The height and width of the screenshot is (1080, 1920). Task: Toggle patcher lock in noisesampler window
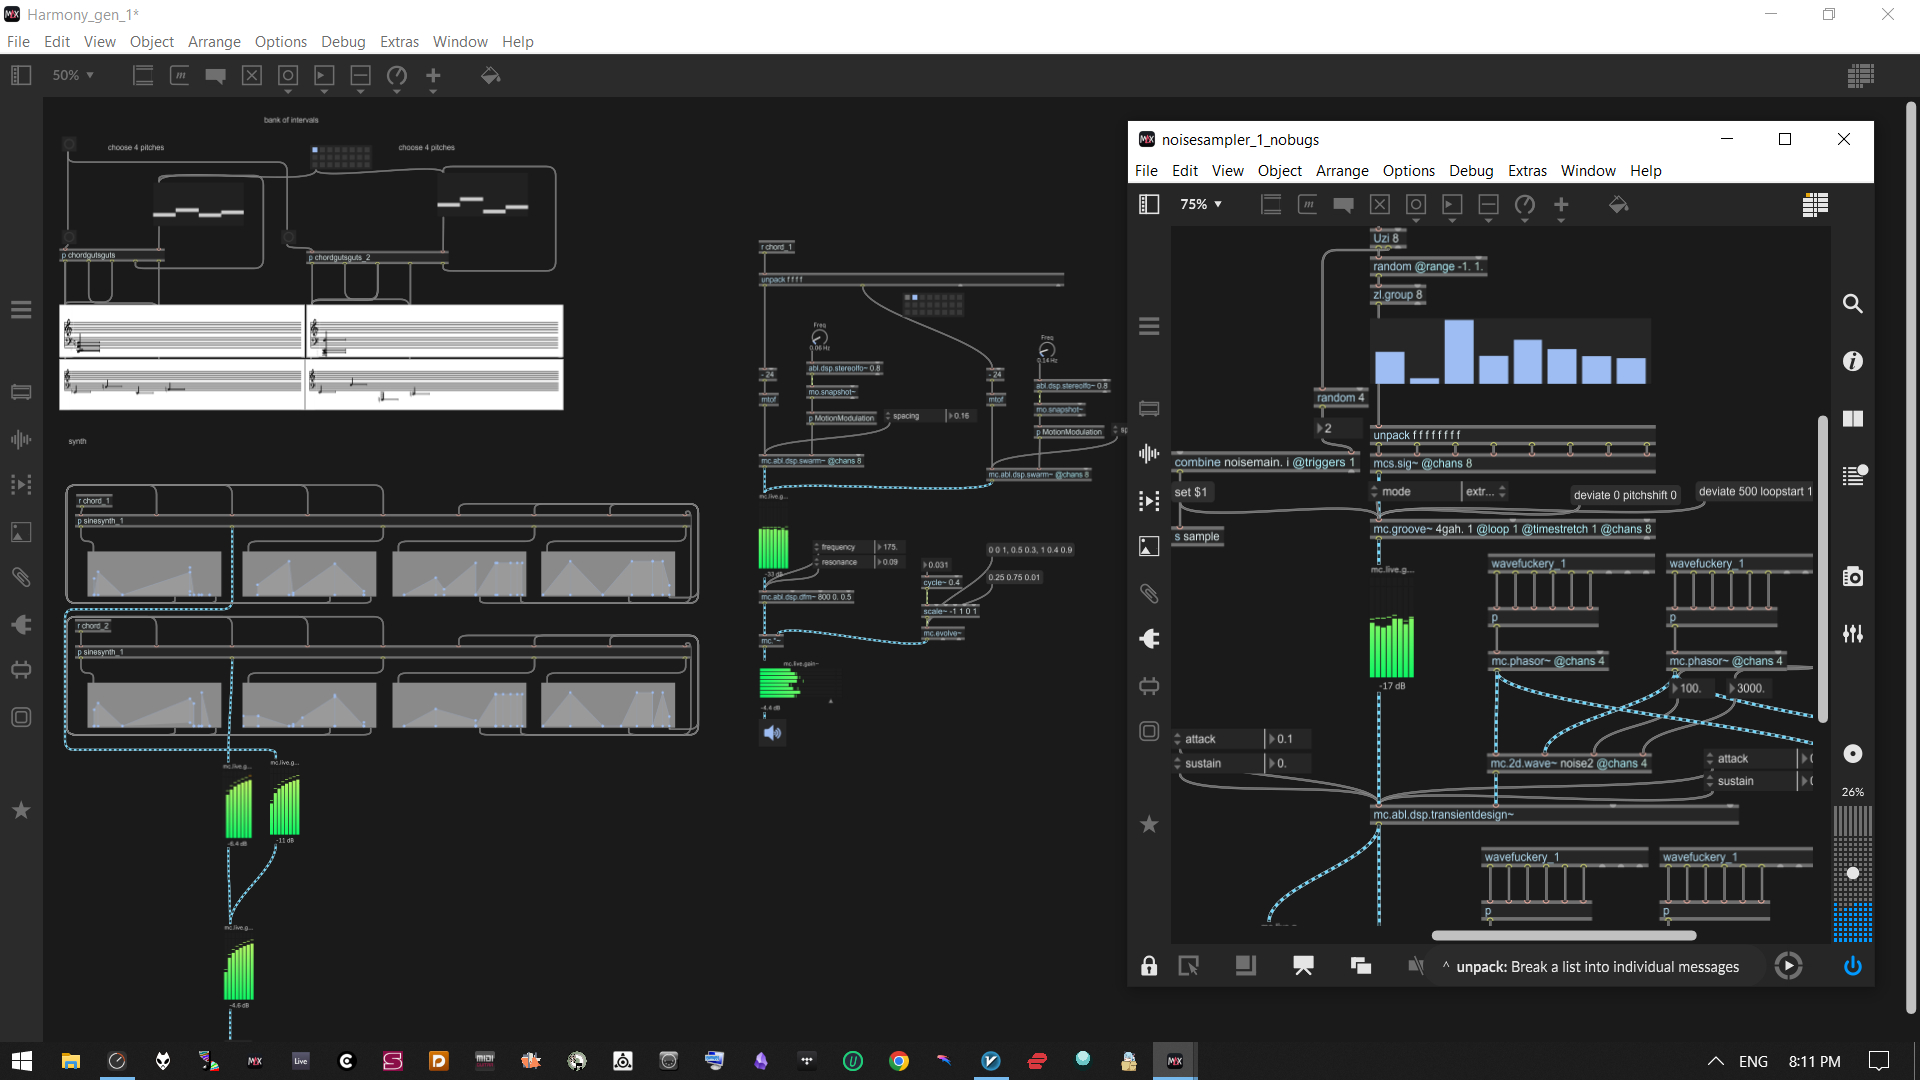[x=1149, y=966]
